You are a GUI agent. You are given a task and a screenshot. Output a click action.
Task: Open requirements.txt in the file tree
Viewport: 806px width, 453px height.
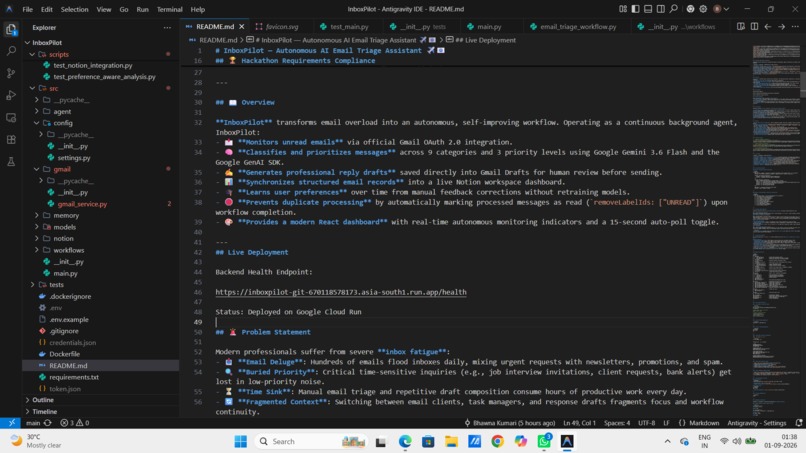point(74,377)
